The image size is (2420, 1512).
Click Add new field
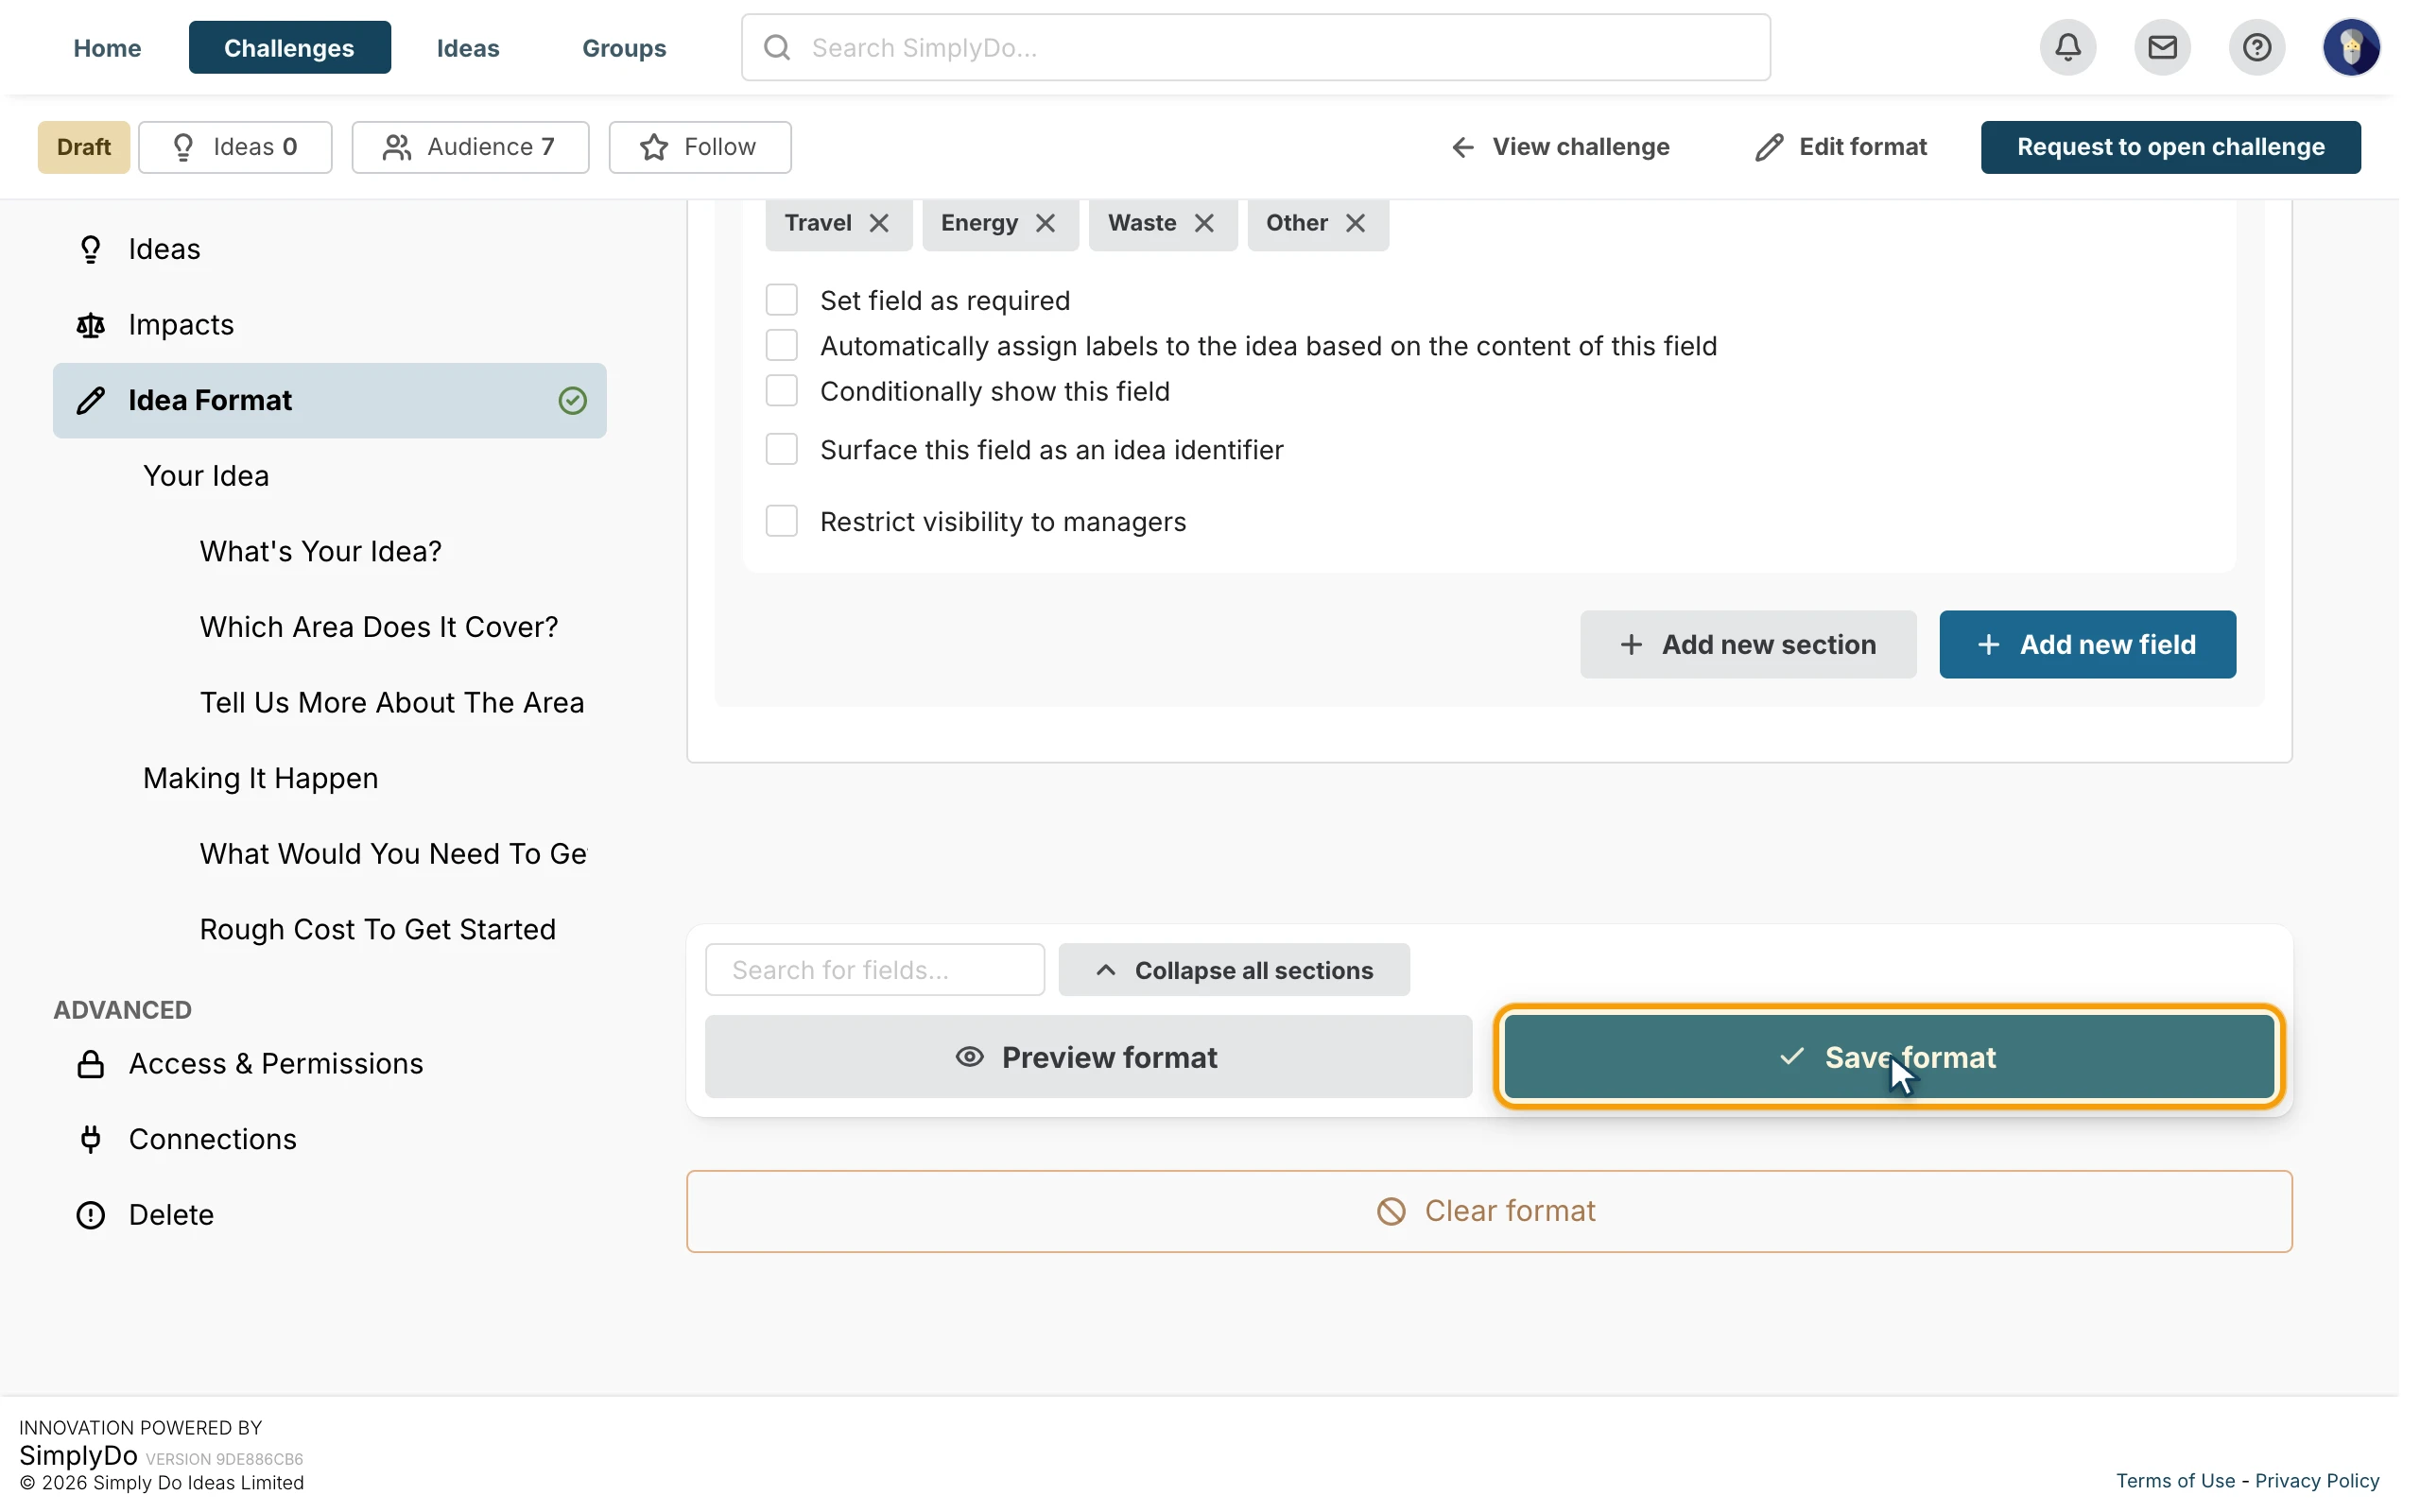2087,645
